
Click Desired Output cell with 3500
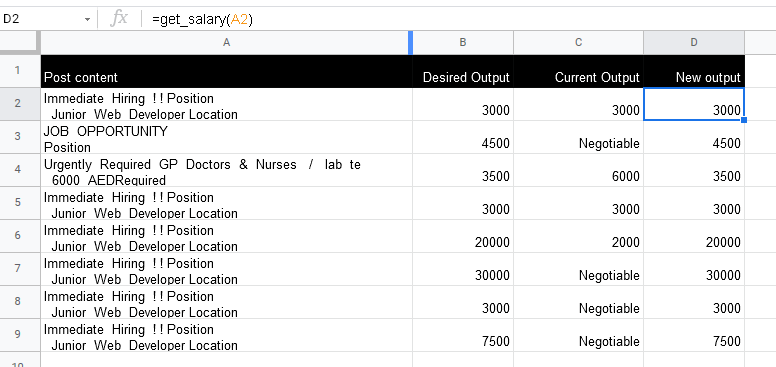click(x=463, y=170)
